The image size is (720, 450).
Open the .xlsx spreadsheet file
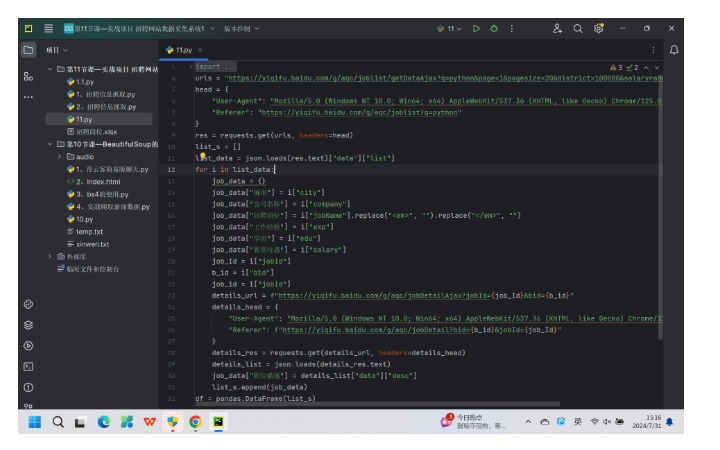tap(92, 132)
